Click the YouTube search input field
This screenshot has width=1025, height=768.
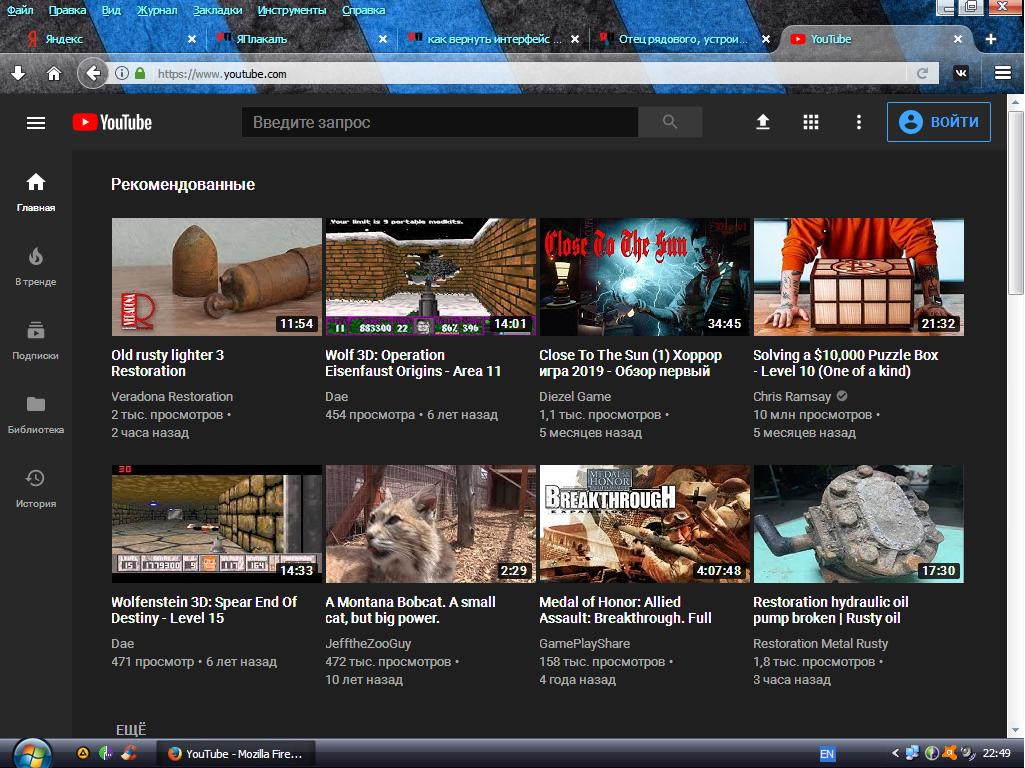tap(440, 122)
